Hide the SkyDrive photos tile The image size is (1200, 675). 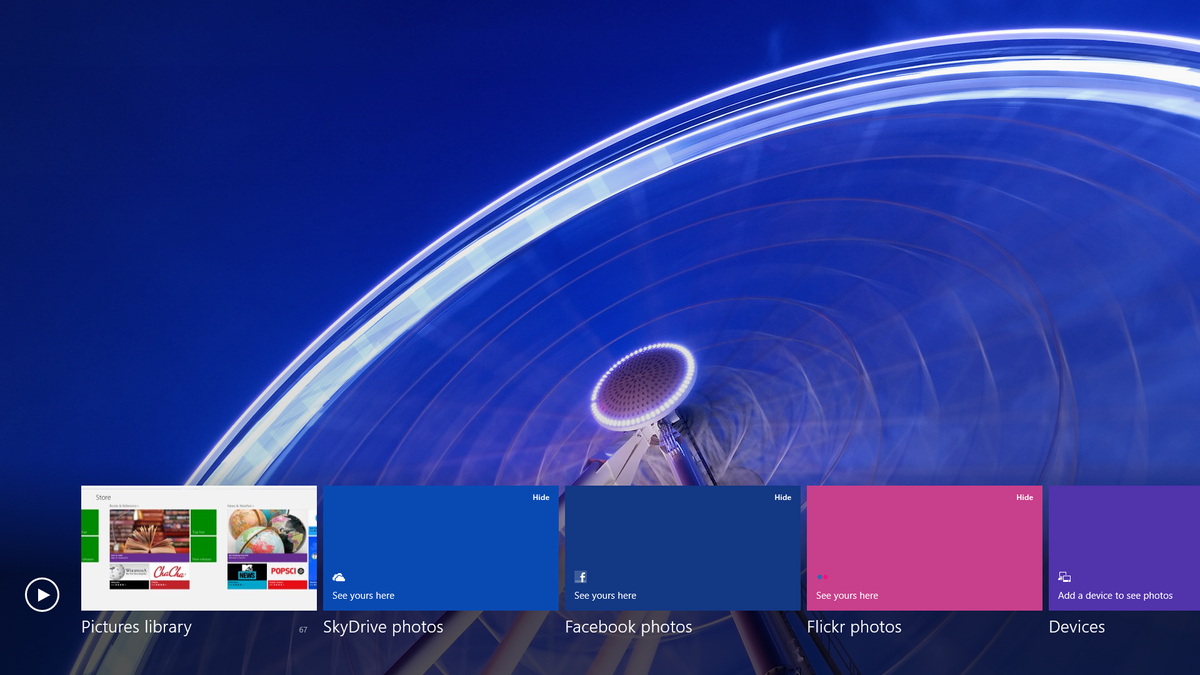click(x=540, y=497)
